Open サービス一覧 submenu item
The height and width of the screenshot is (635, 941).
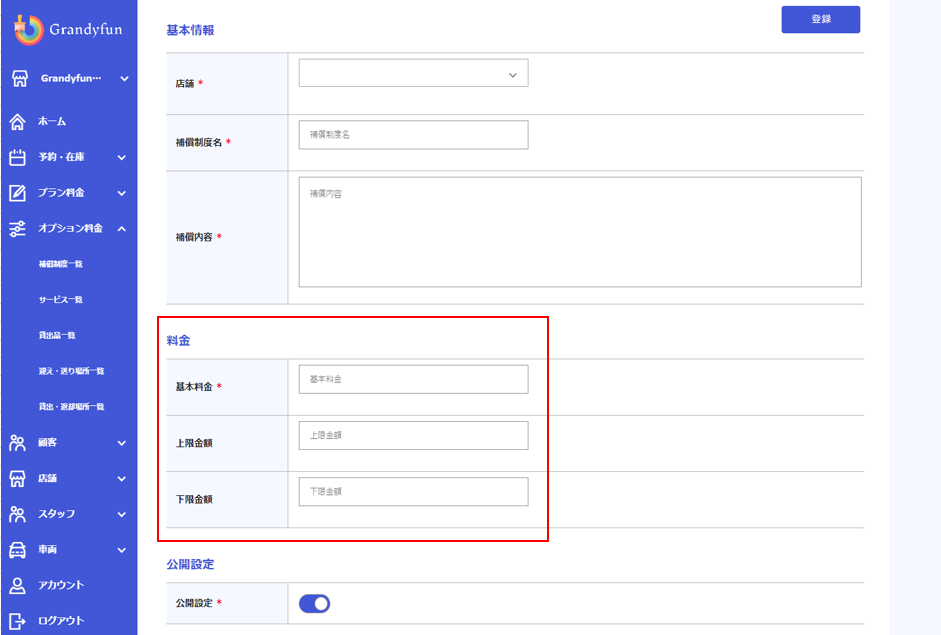click(61, 299)
